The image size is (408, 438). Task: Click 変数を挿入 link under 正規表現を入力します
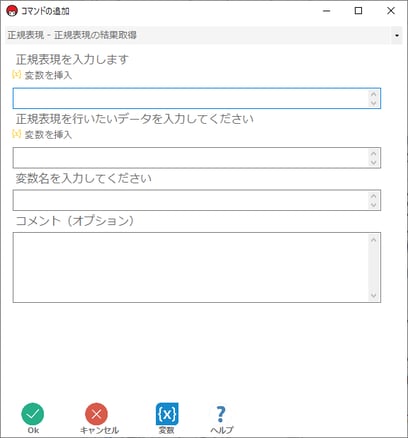pyautogui.click(x=48, y=75)
